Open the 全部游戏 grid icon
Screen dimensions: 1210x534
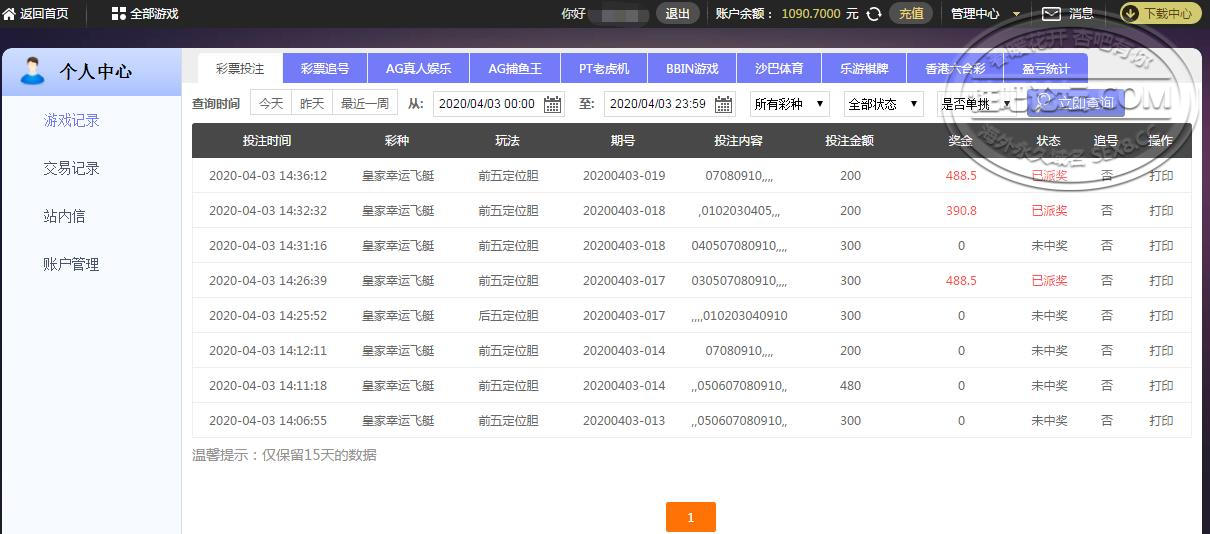point(119,14)
